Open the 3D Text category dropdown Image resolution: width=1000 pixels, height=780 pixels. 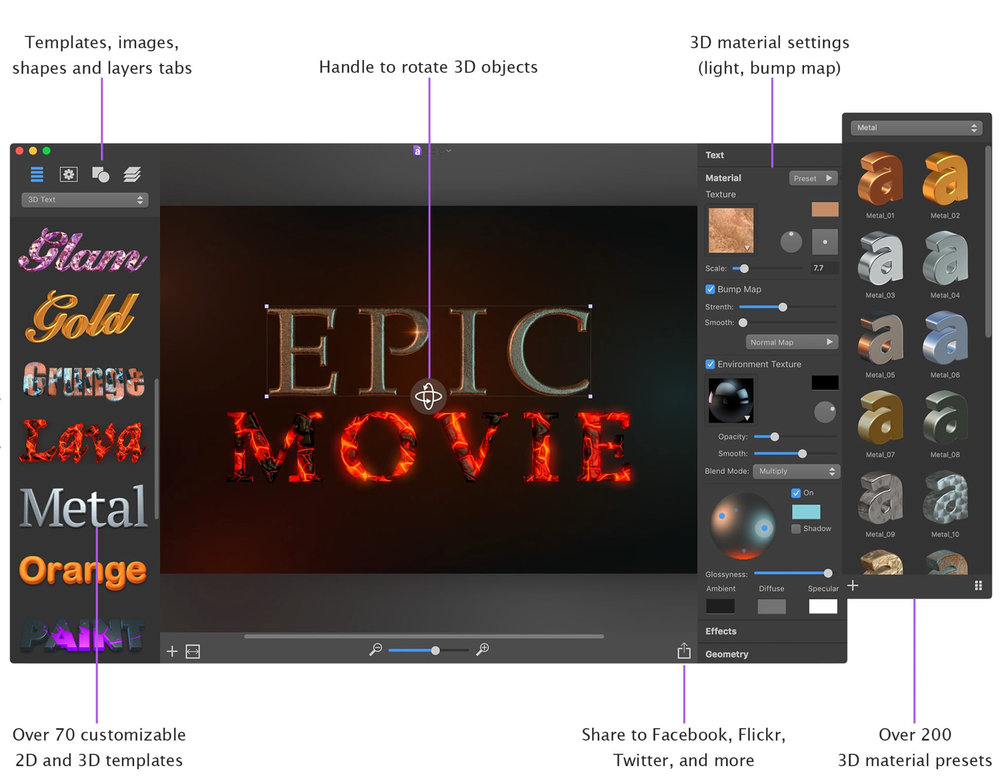tap(85, 200)
